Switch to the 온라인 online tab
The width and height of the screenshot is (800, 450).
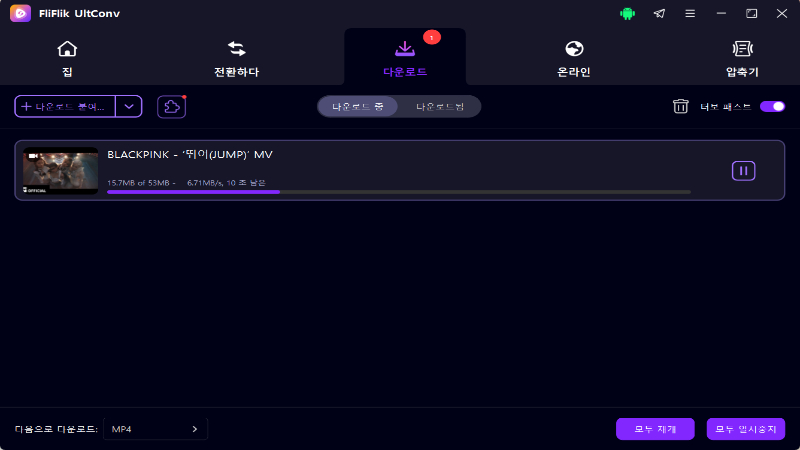[x=574, y=60]
